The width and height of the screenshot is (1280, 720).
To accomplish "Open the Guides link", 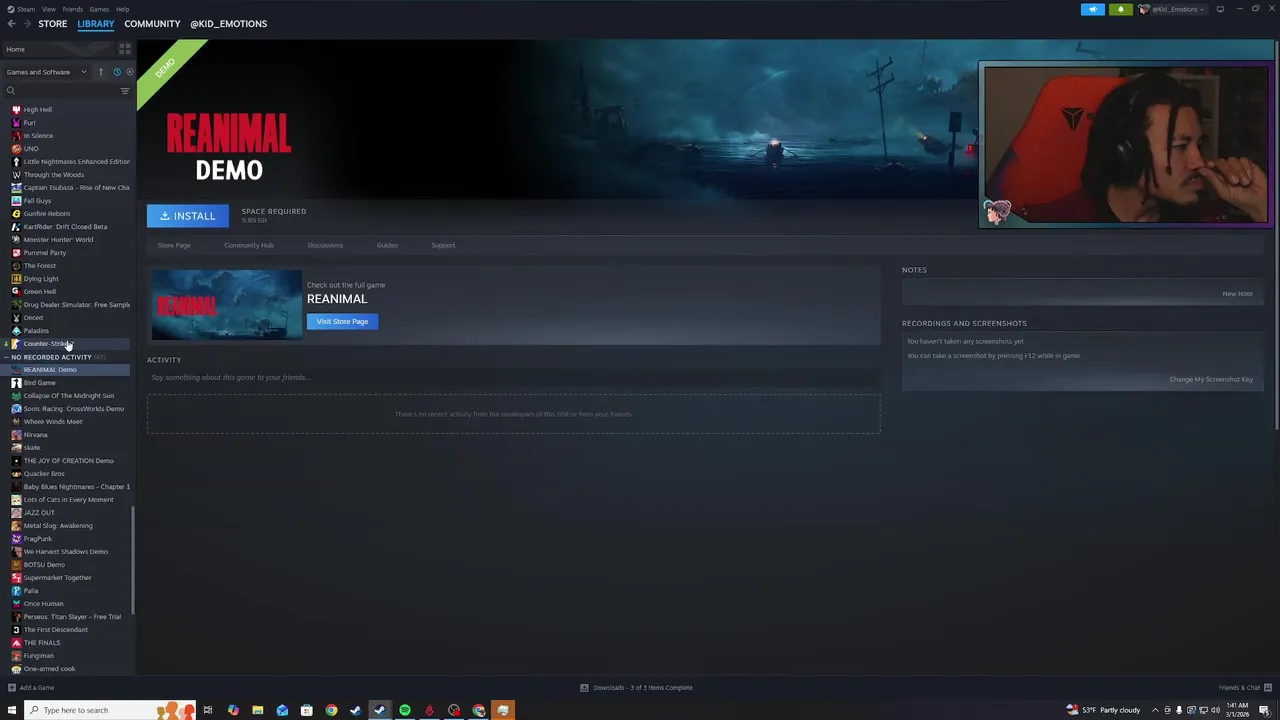I will pyautogui.click(x=387, y=245).
